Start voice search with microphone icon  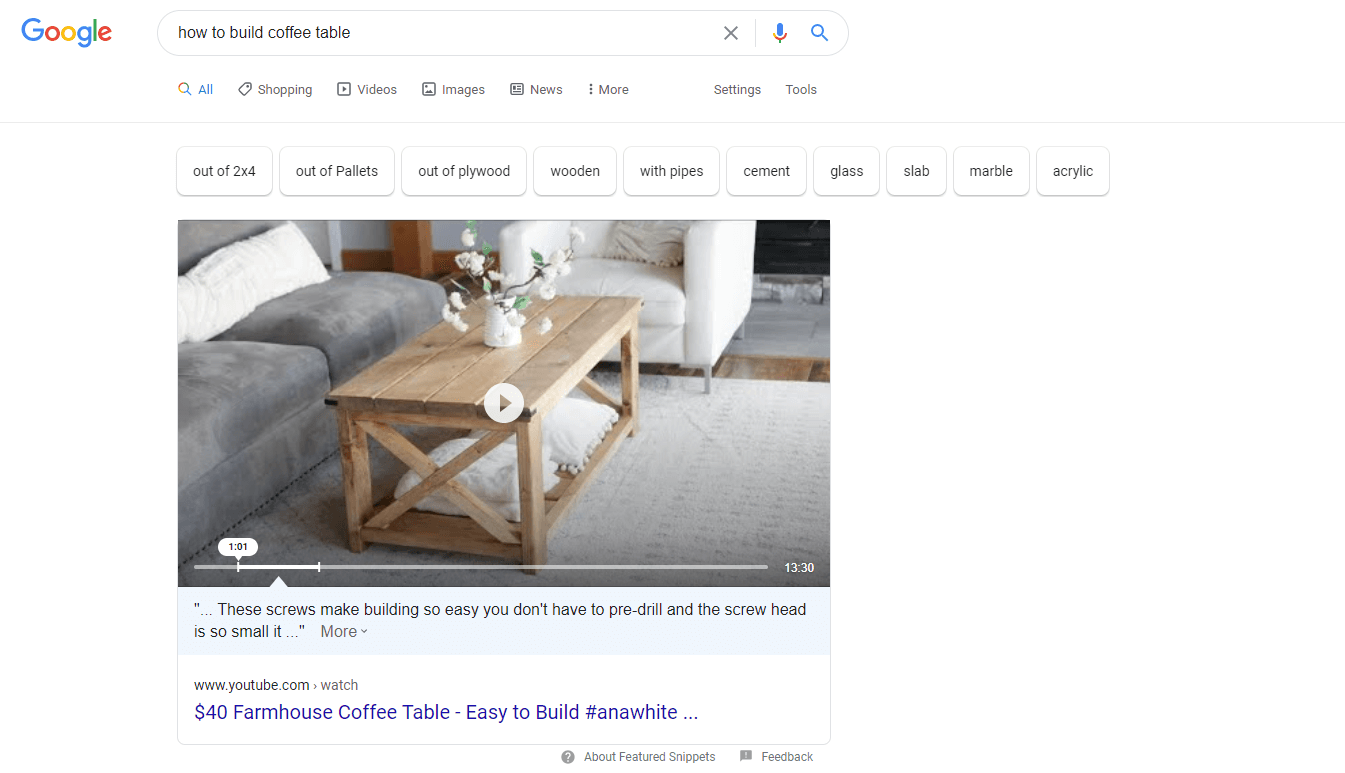780,33
